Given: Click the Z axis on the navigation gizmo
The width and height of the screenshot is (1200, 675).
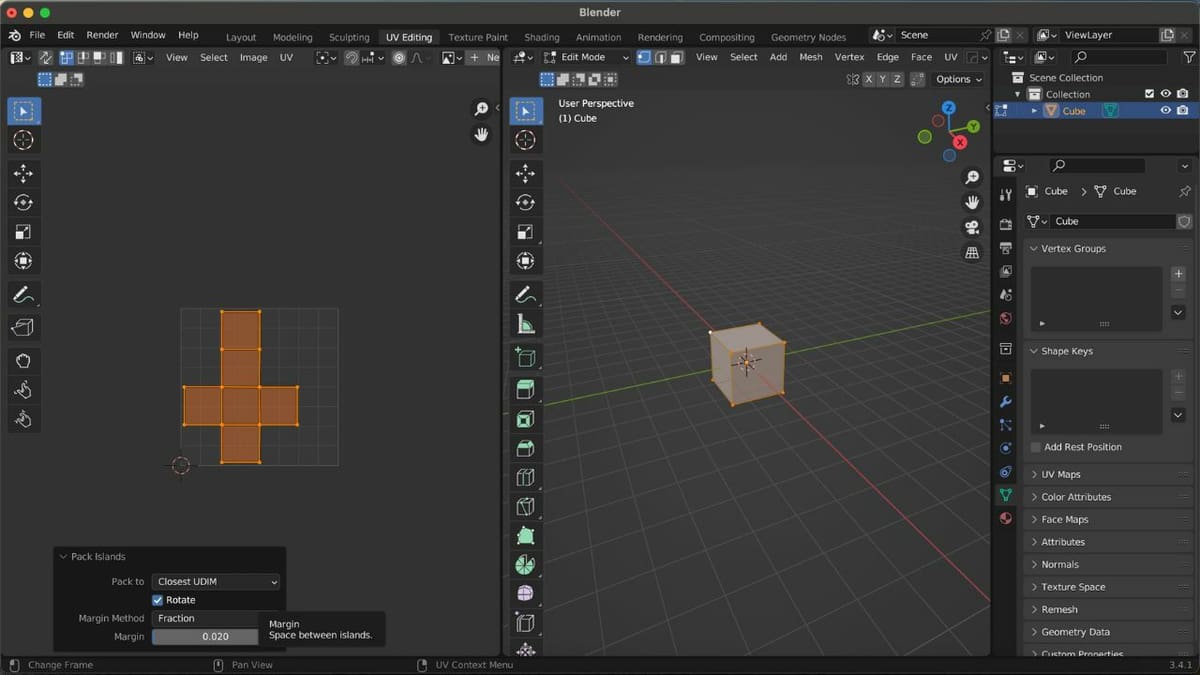Looking at the screenshot, I should (948, 107).
